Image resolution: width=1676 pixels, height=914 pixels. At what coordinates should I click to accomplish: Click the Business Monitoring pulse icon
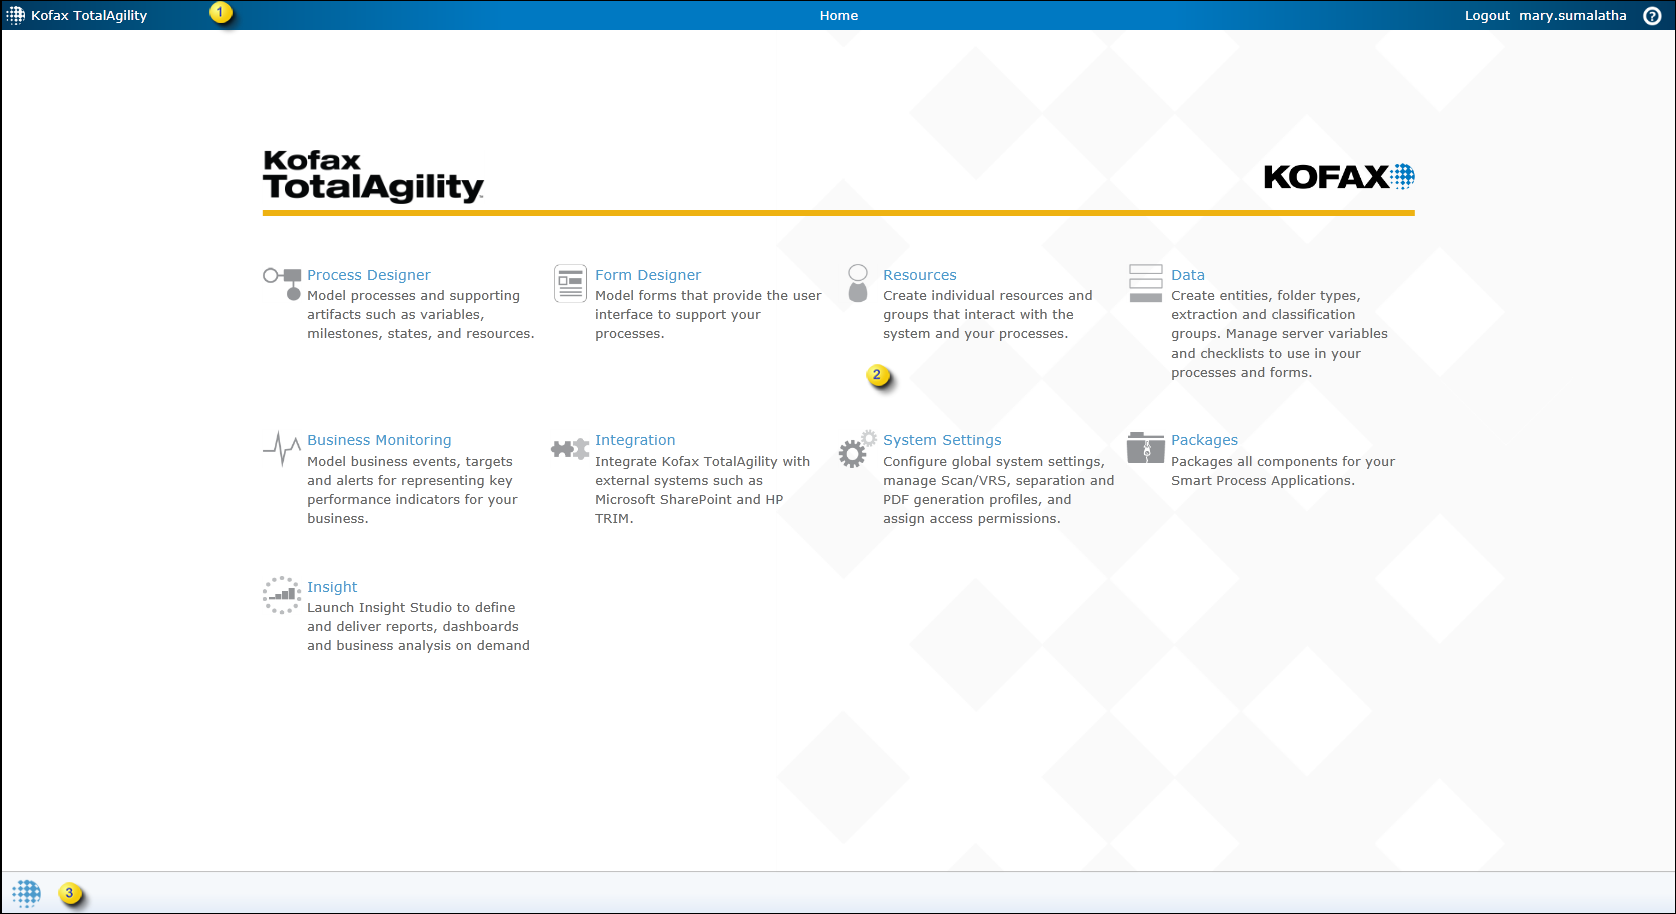pos(282,449)
